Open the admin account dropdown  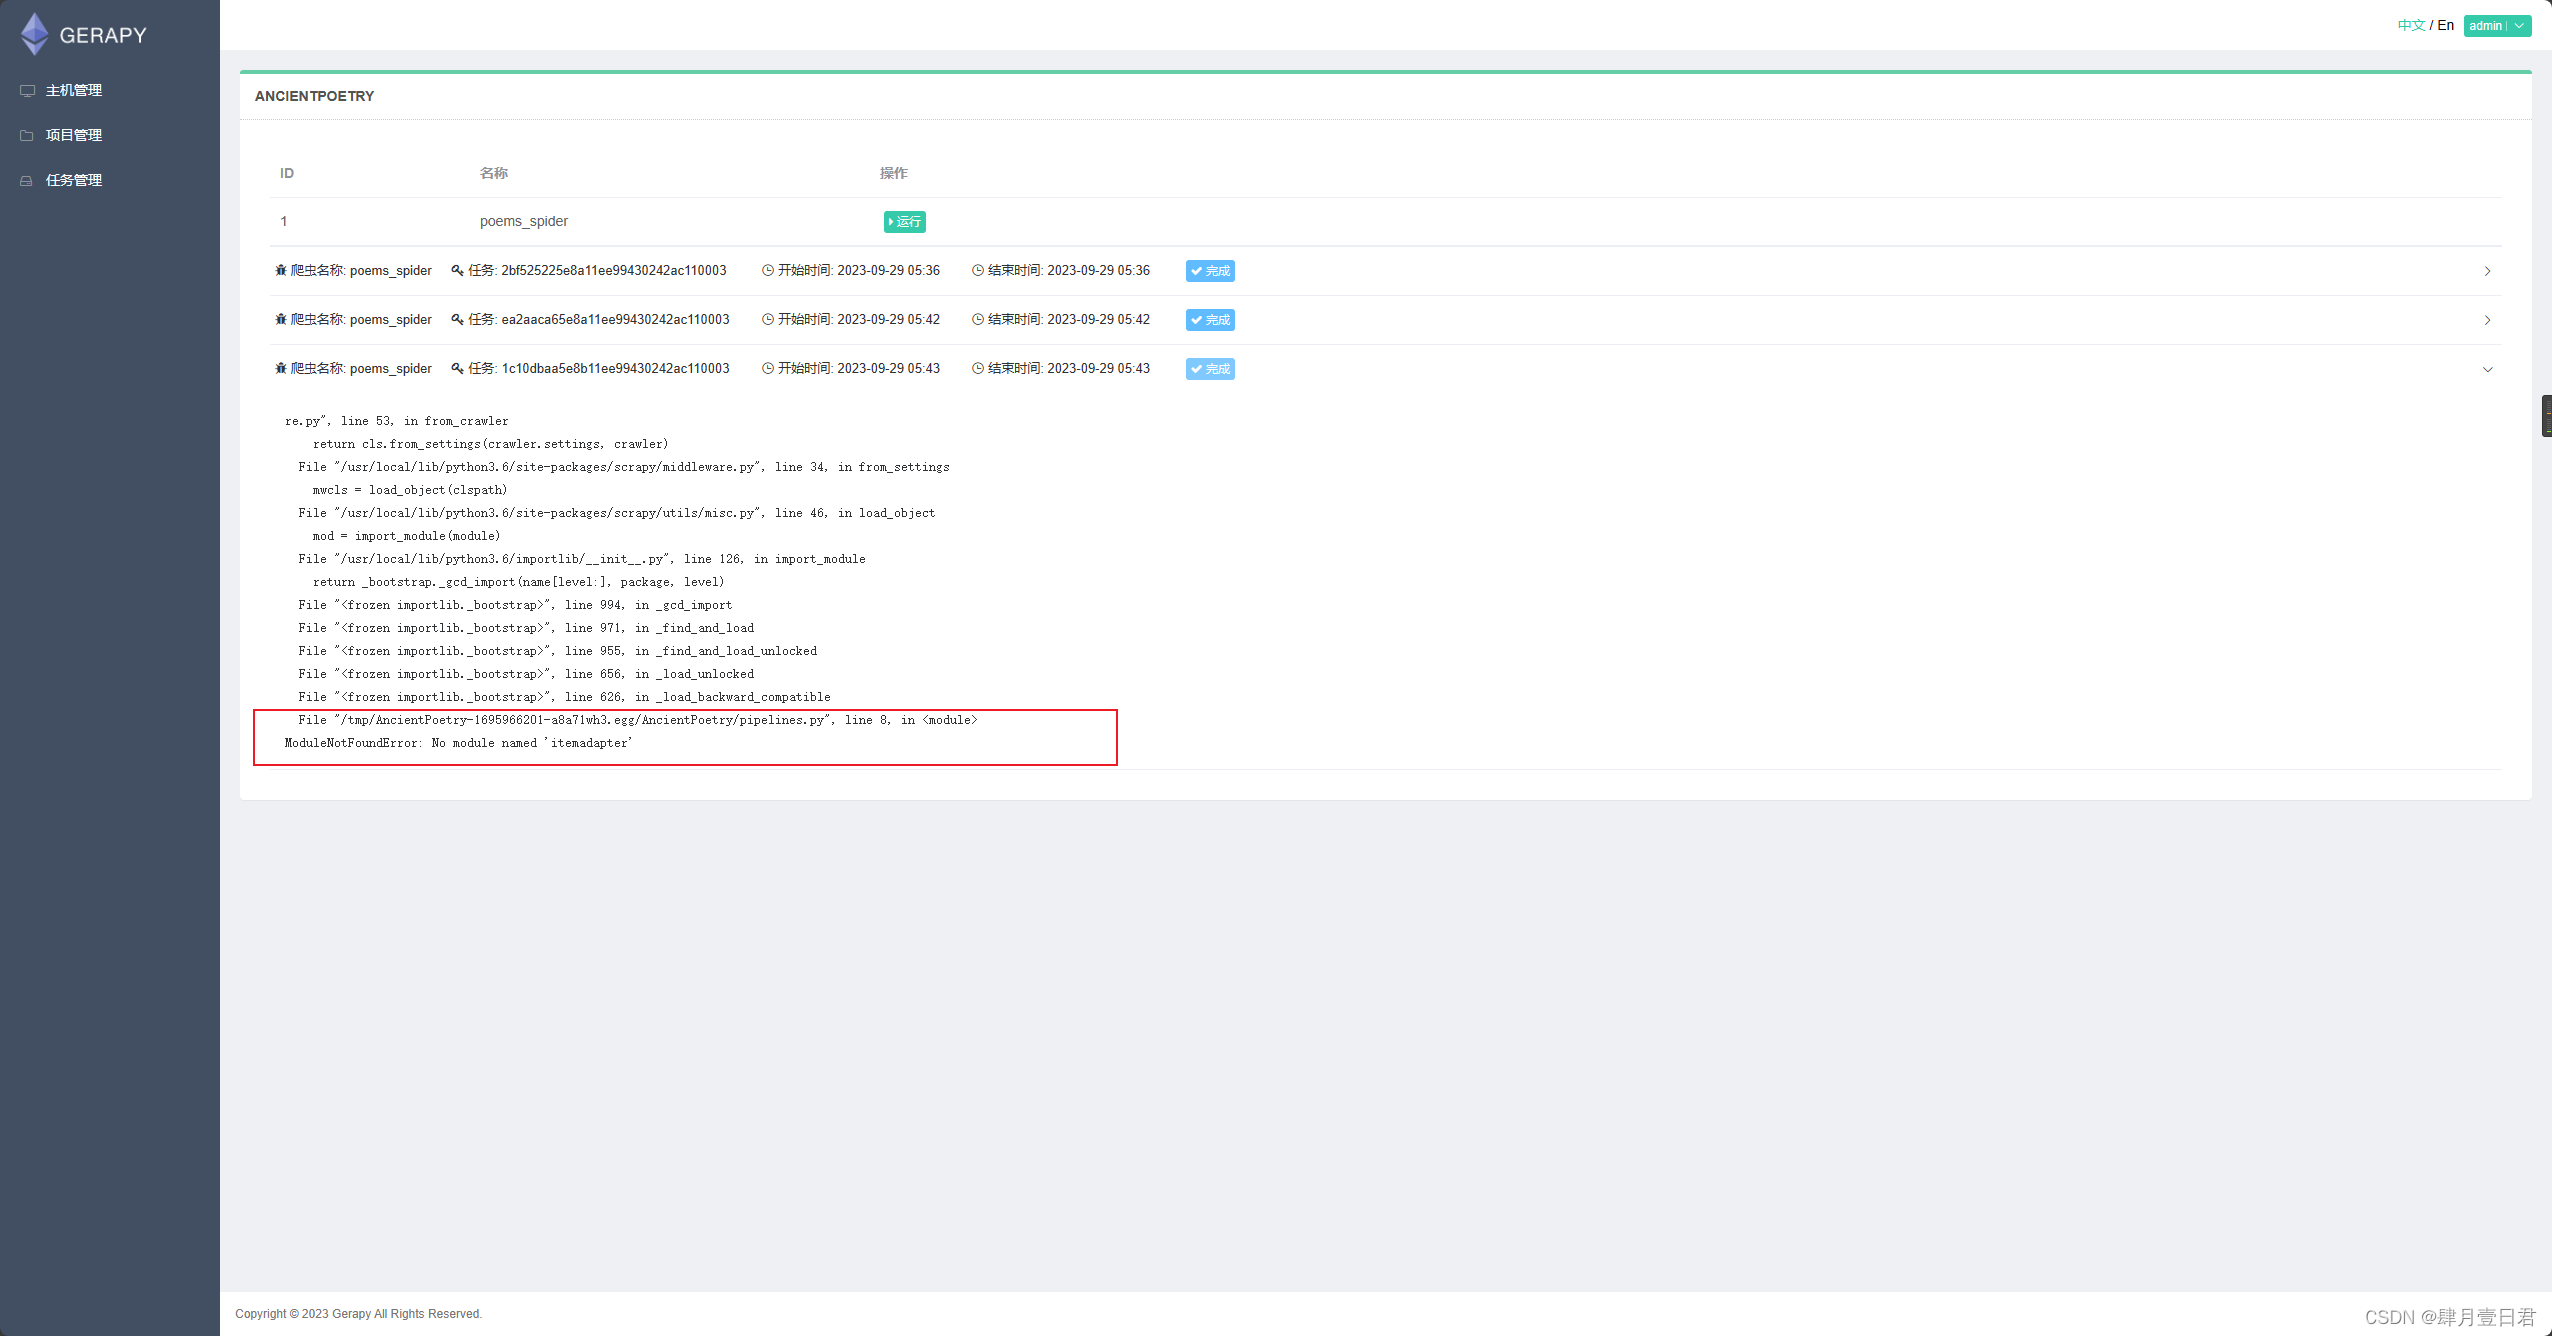point(2496,25)
